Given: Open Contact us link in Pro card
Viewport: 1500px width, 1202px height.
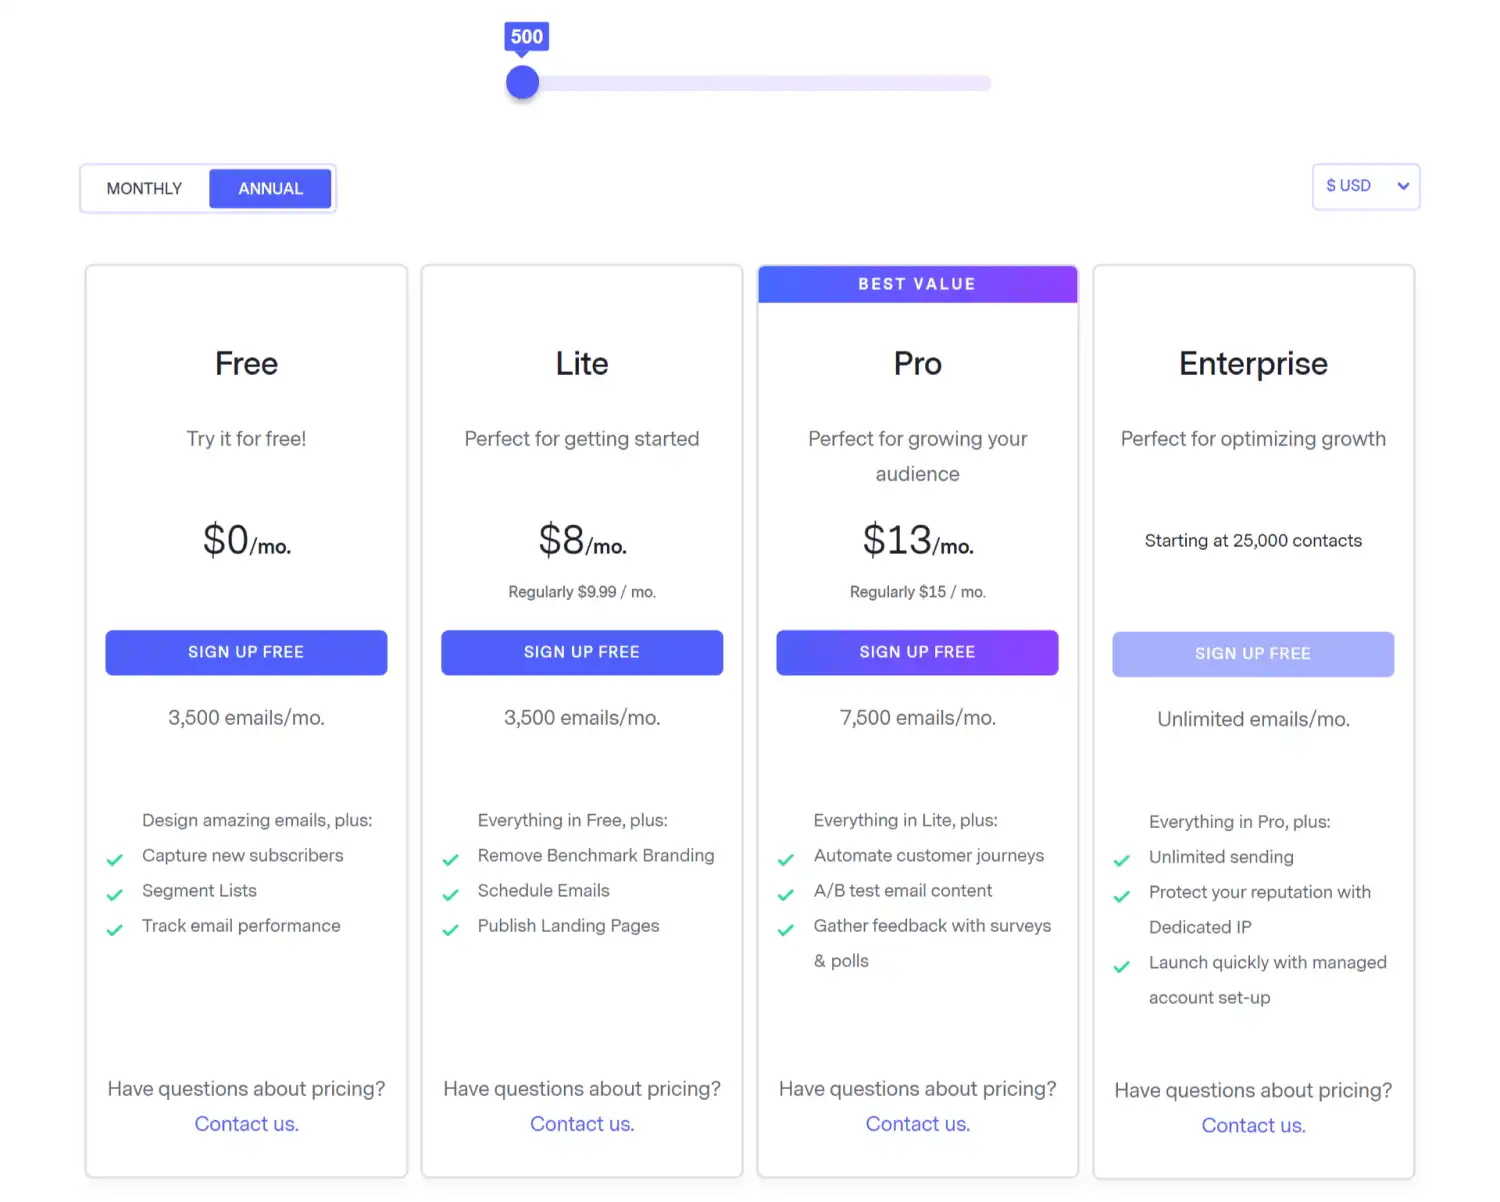Looking at the screenshot, I should 917,1124.
